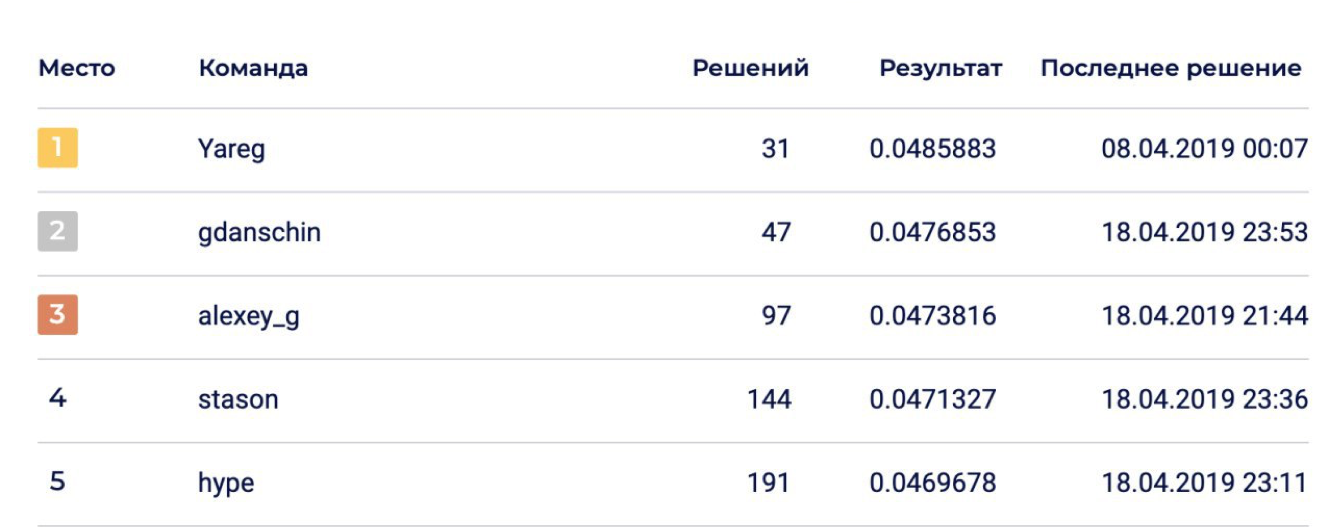Click the Команда column header
This screenshot has width=1327, height=527.
(253, 69)
